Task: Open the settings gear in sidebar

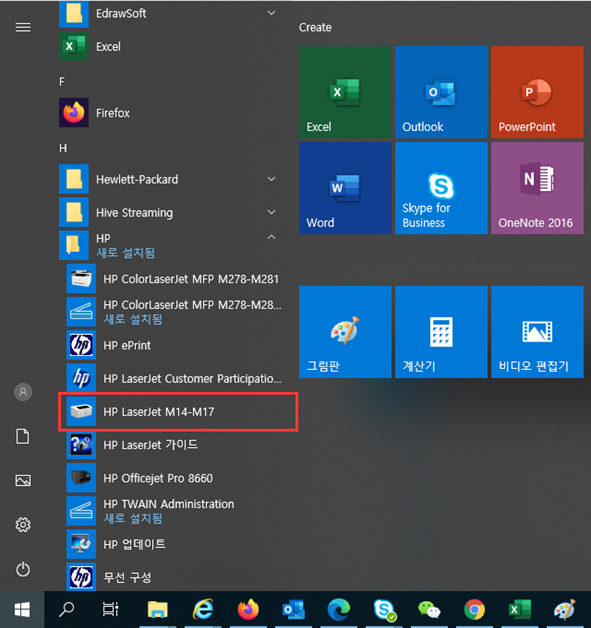Action: (23, 525)
